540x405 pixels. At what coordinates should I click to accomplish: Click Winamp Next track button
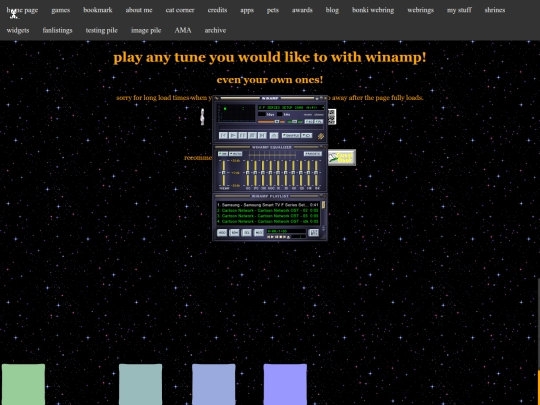pos(262,135)
